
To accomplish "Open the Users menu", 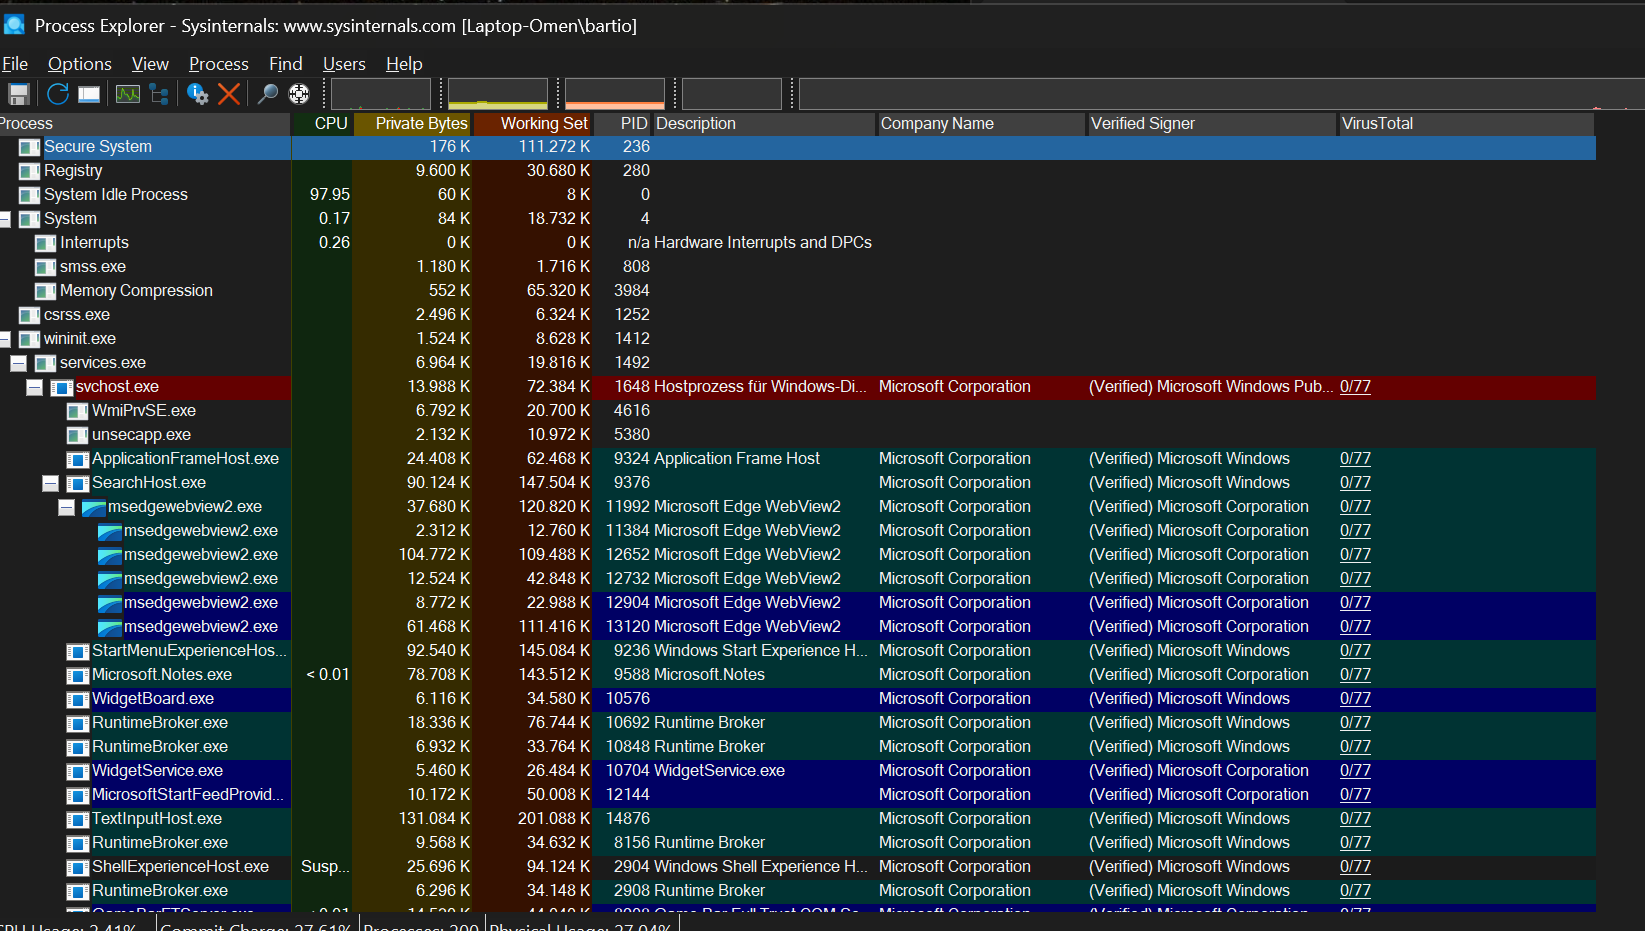I will coord(344,64).
